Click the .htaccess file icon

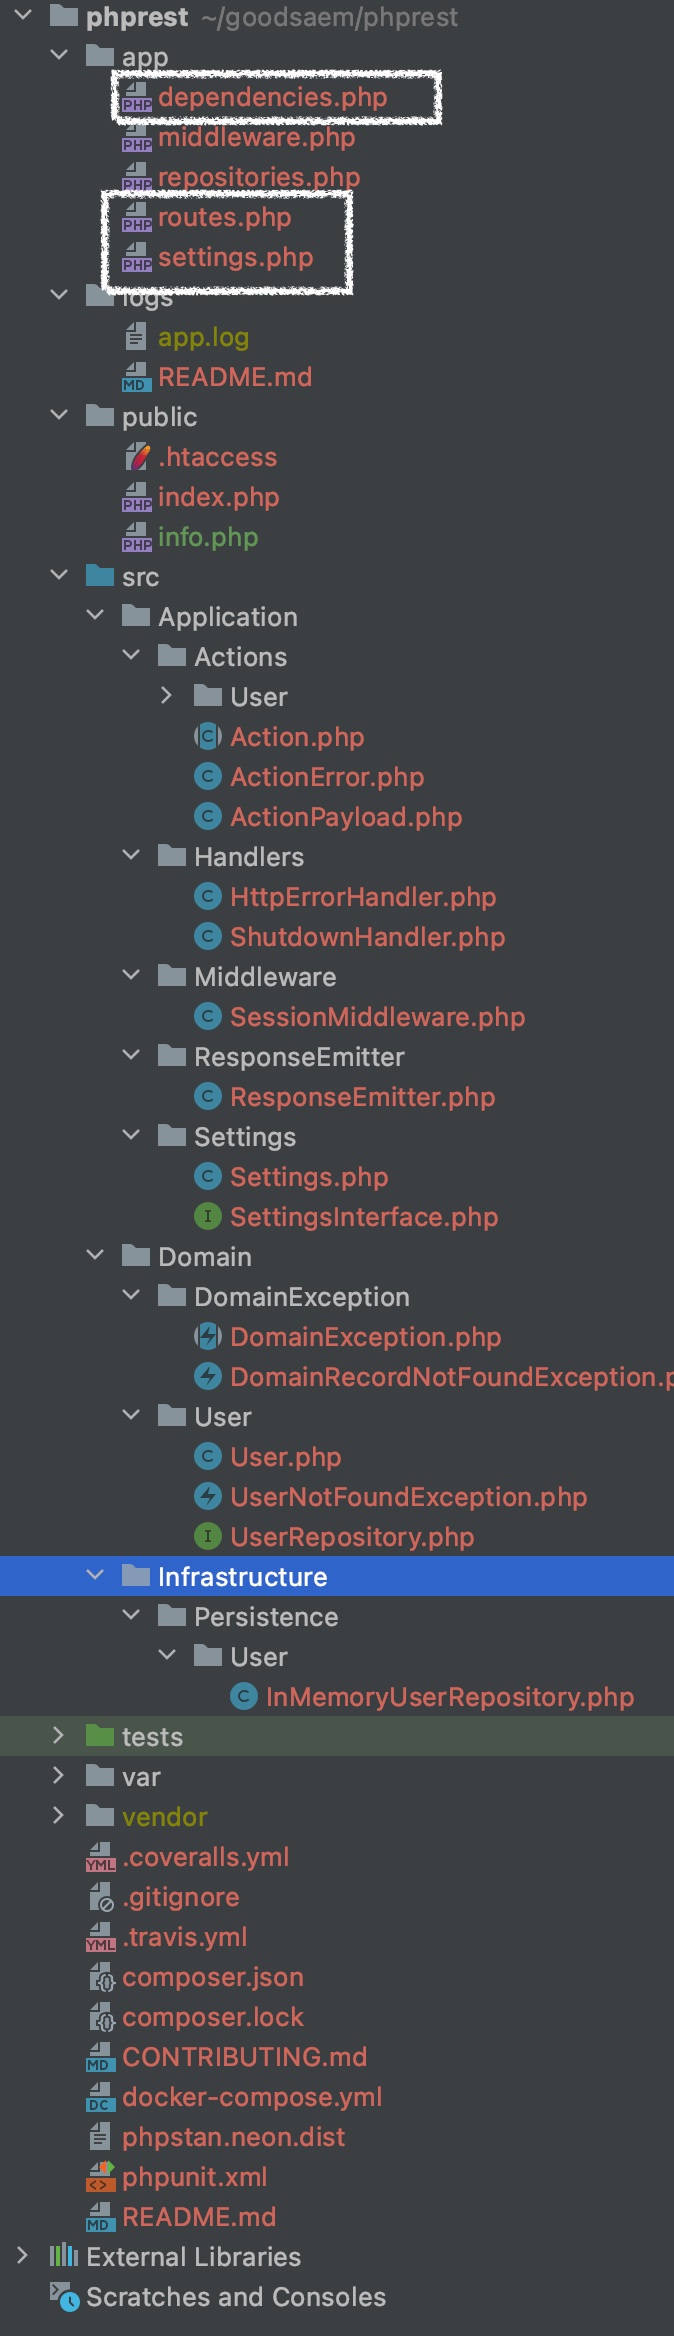(136, 457)
